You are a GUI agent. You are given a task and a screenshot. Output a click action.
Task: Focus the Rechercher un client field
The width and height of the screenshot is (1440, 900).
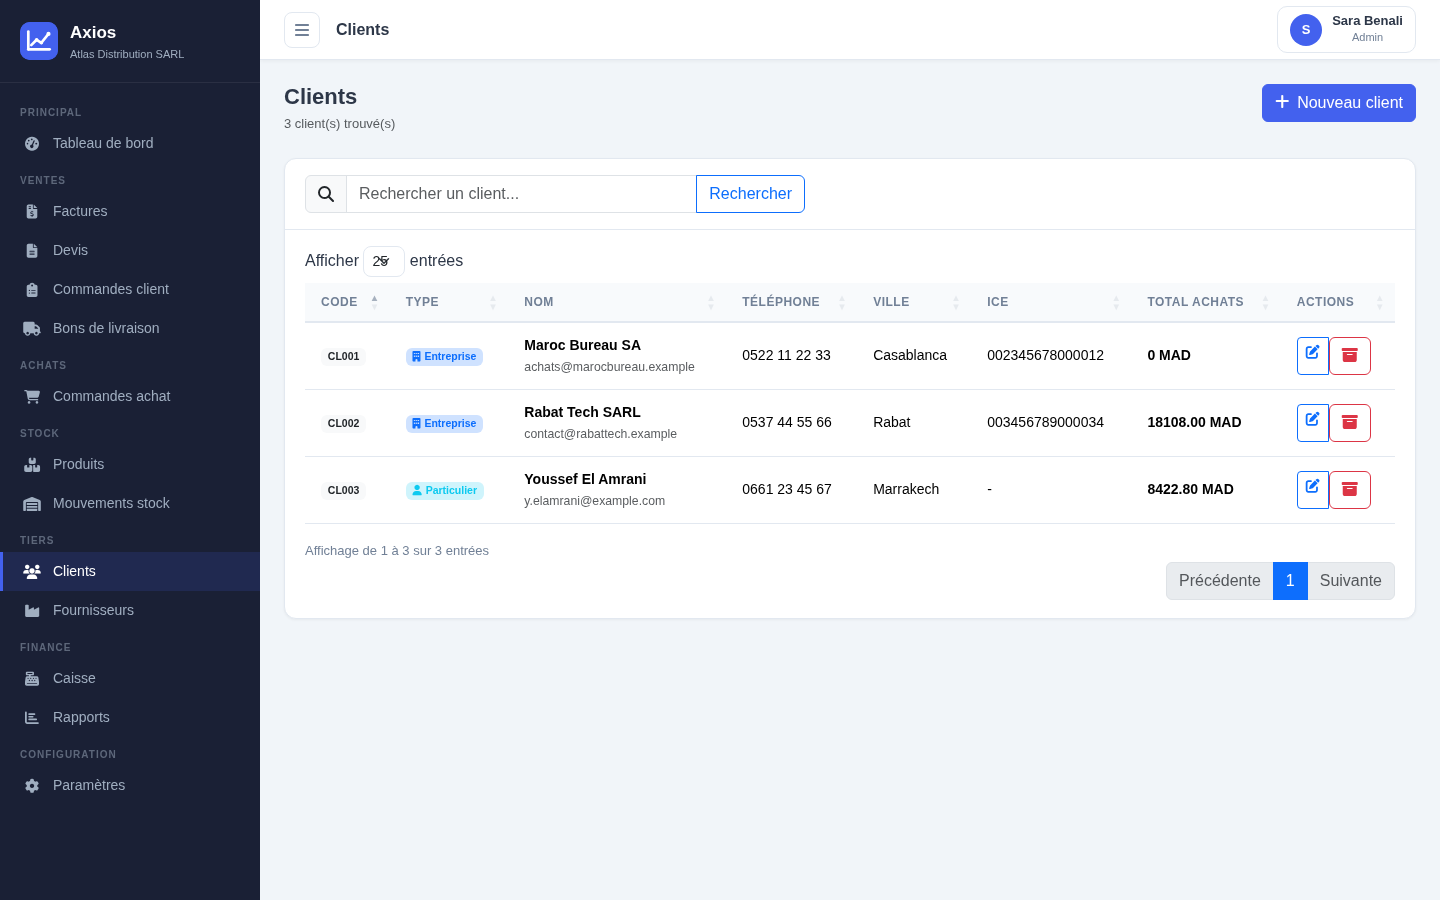[x=521, y=194]
